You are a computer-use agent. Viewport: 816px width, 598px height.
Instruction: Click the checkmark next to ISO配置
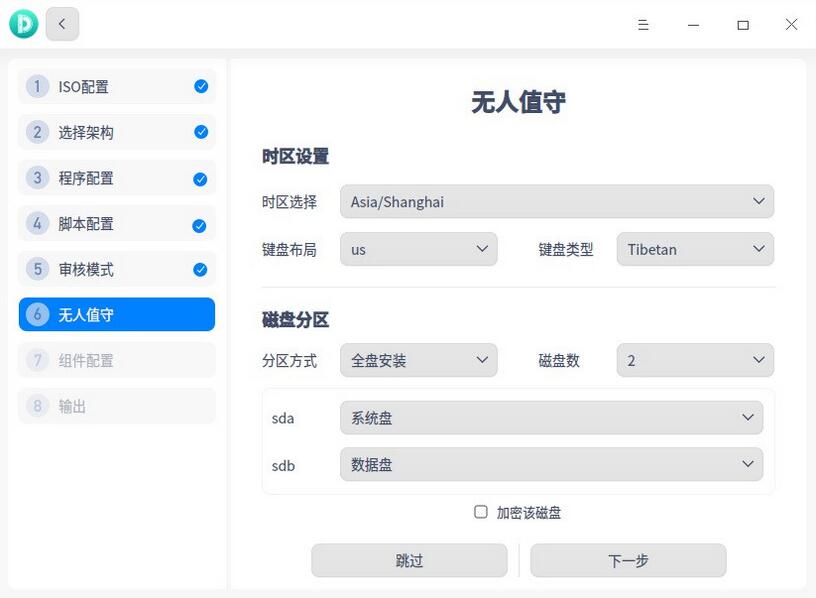[199, 86]
